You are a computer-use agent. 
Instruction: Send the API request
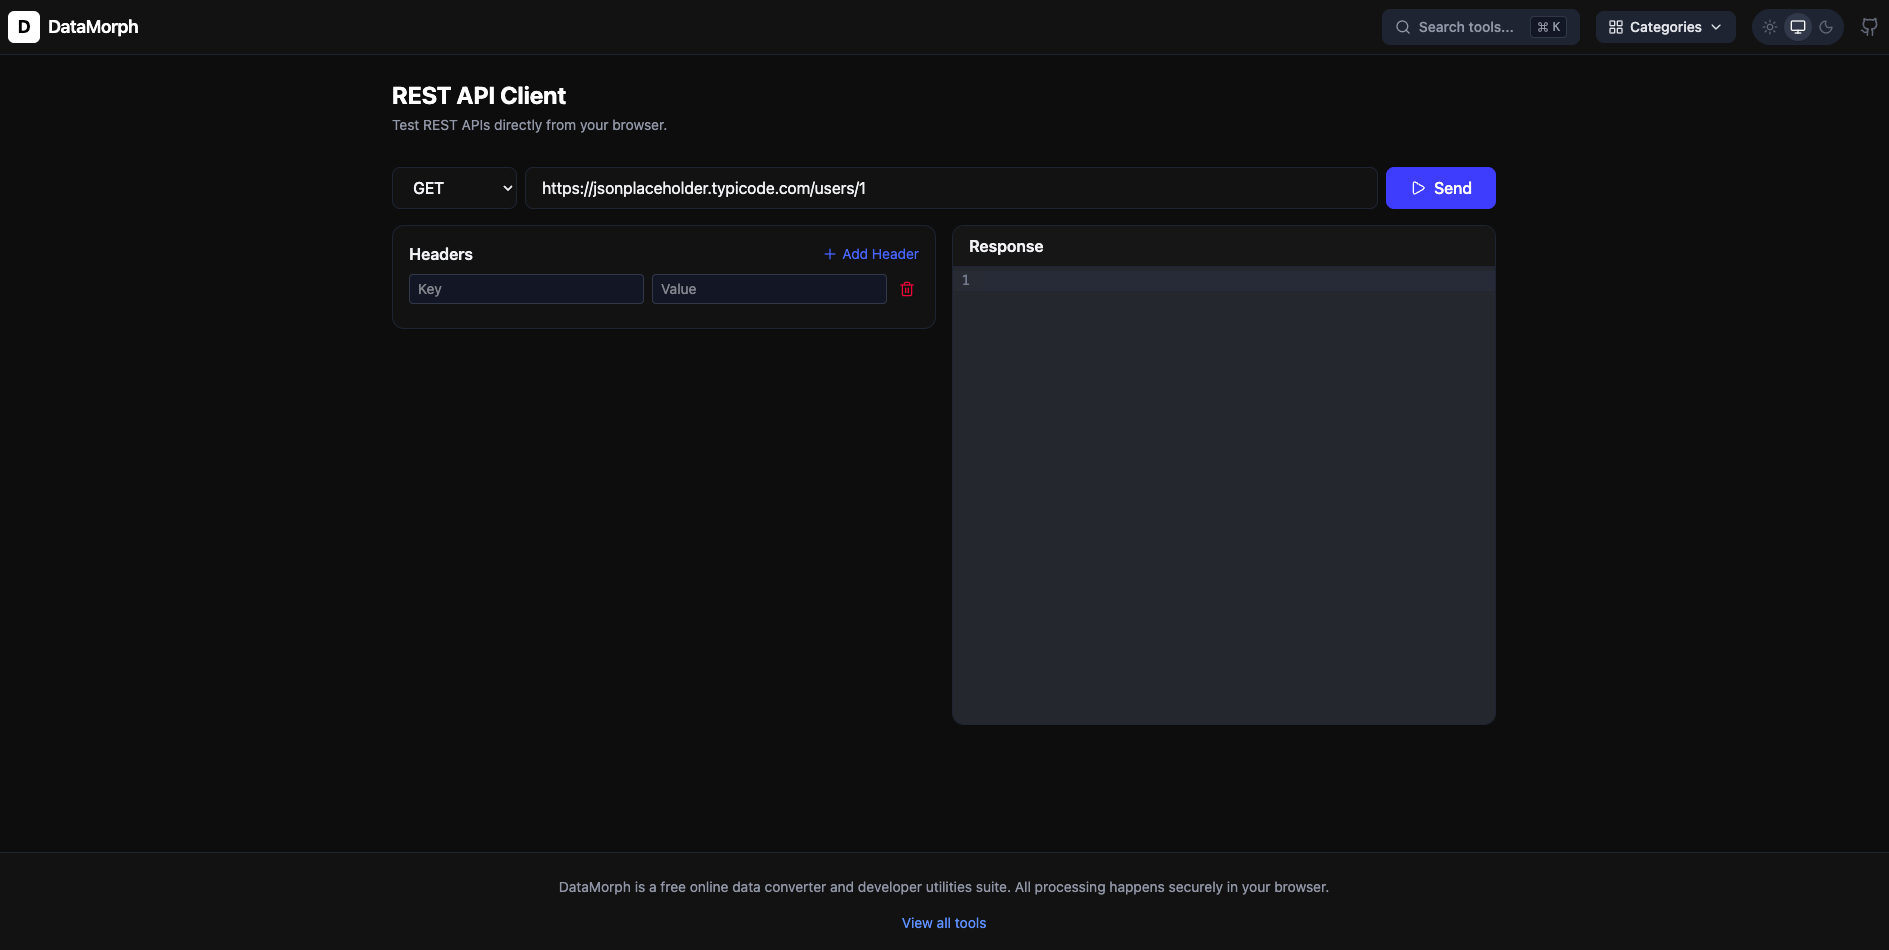coord(1440,188)
